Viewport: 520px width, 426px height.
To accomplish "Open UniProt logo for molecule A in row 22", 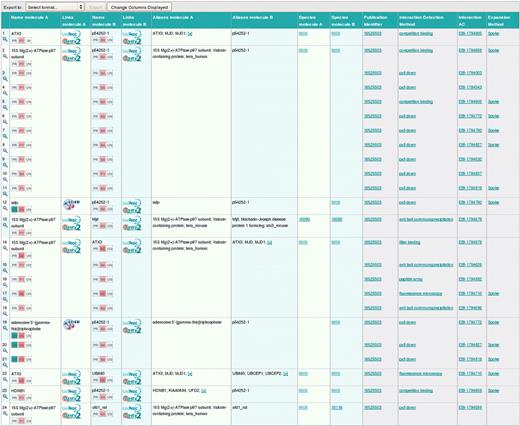I will [71, 374].
